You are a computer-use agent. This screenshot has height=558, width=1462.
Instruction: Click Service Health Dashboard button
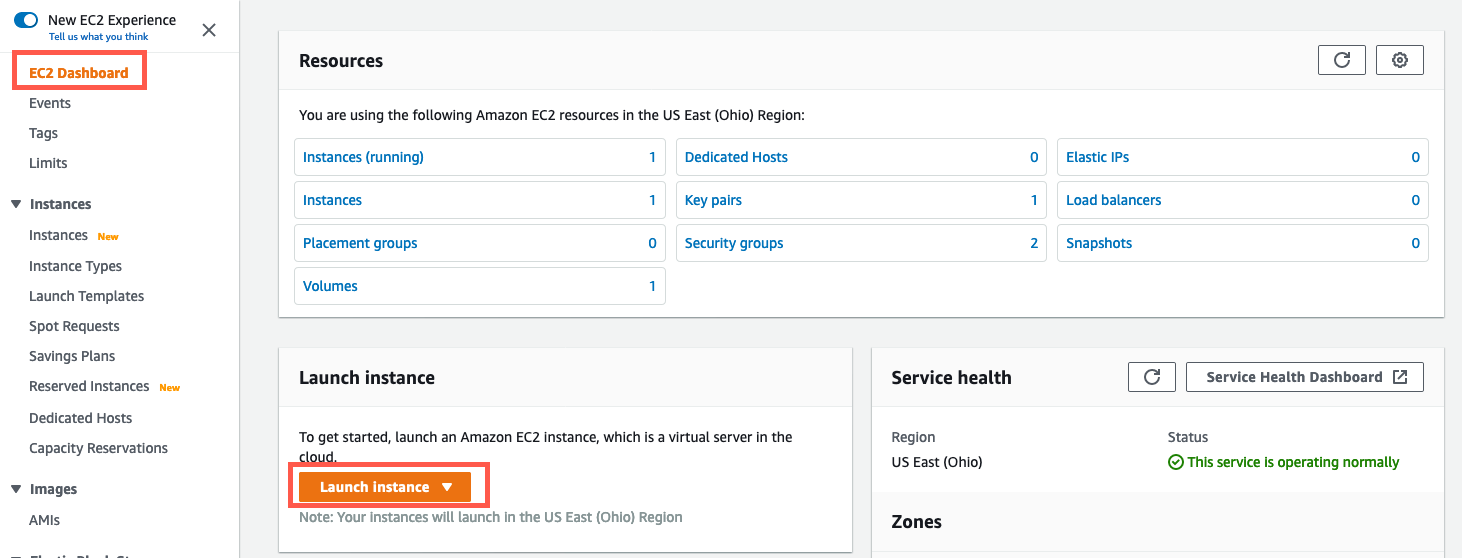(x=1304, y=377)
